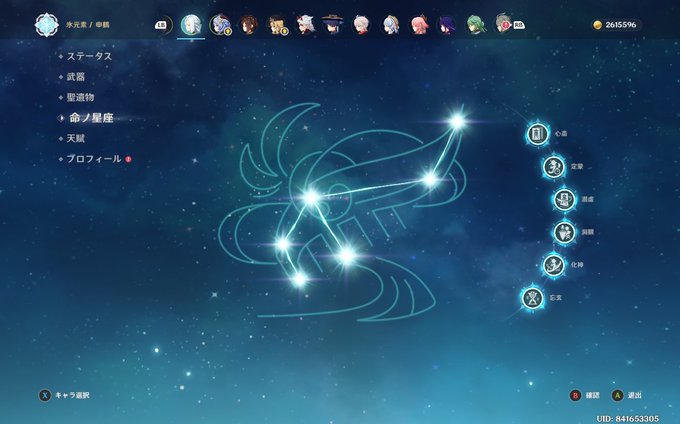Select the character wearing a wide hat

[x=333, y=25]
